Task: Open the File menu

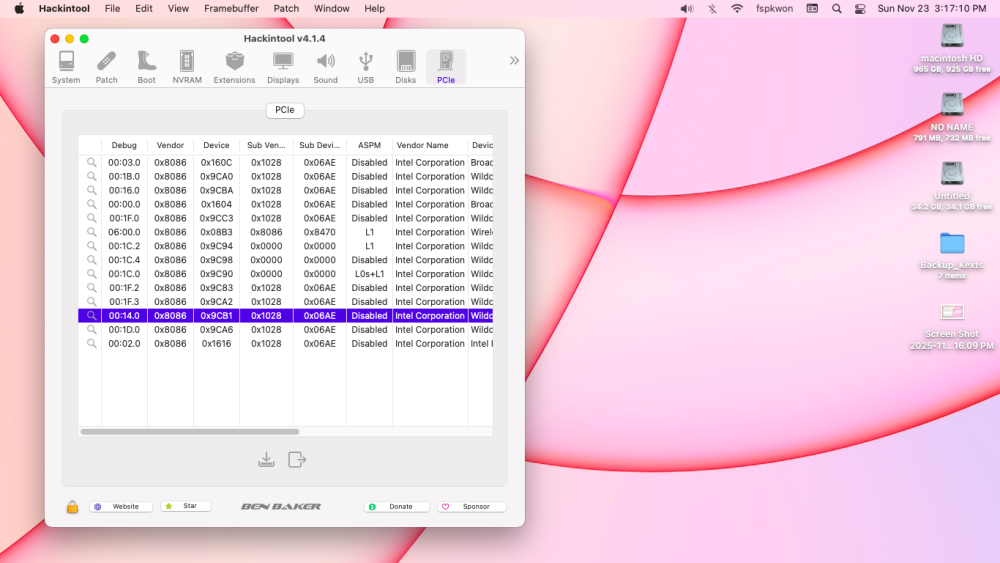Action: (112, 9)
